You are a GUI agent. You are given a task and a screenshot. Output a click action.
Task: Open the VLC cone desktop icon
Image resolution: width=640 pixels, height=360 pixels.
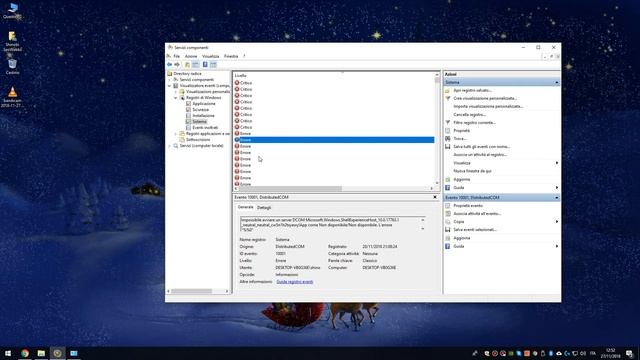coord(12,97)
